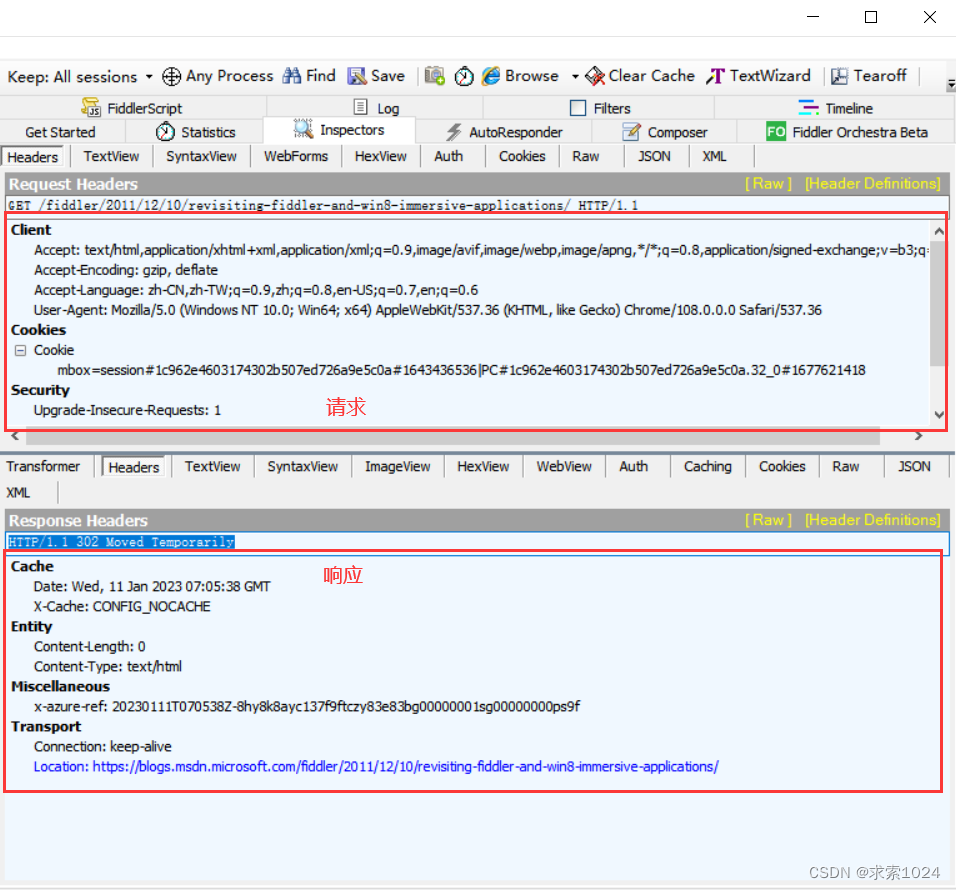This screenshot has height=890, width=956.
Task: Select the Accept-Language header line
Action: [256, 290]
